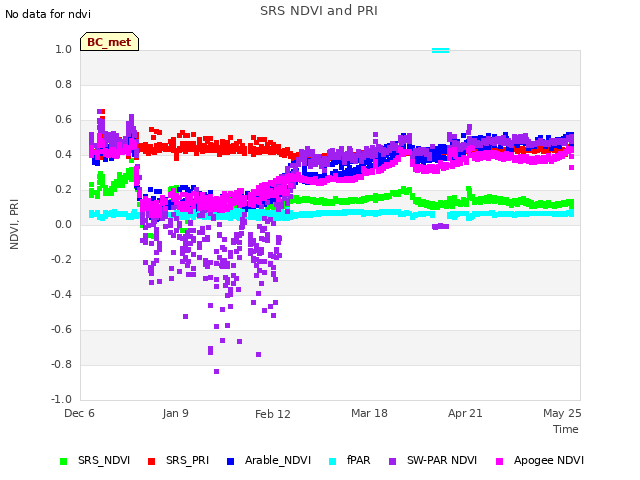Click the Apr 21 x-axis label
The height and width of the screenshot is (480, 640).
coord(465,413)
